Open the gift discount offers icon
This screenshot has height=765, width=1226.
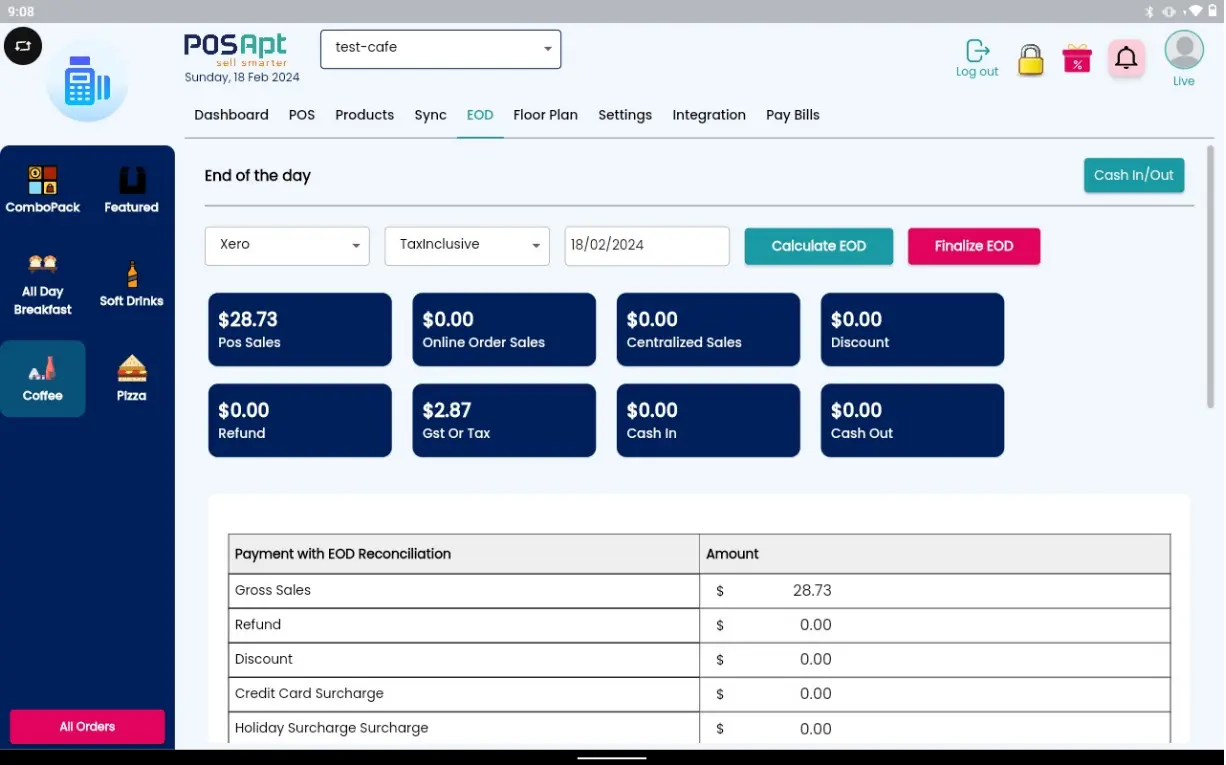(1077, 59)
